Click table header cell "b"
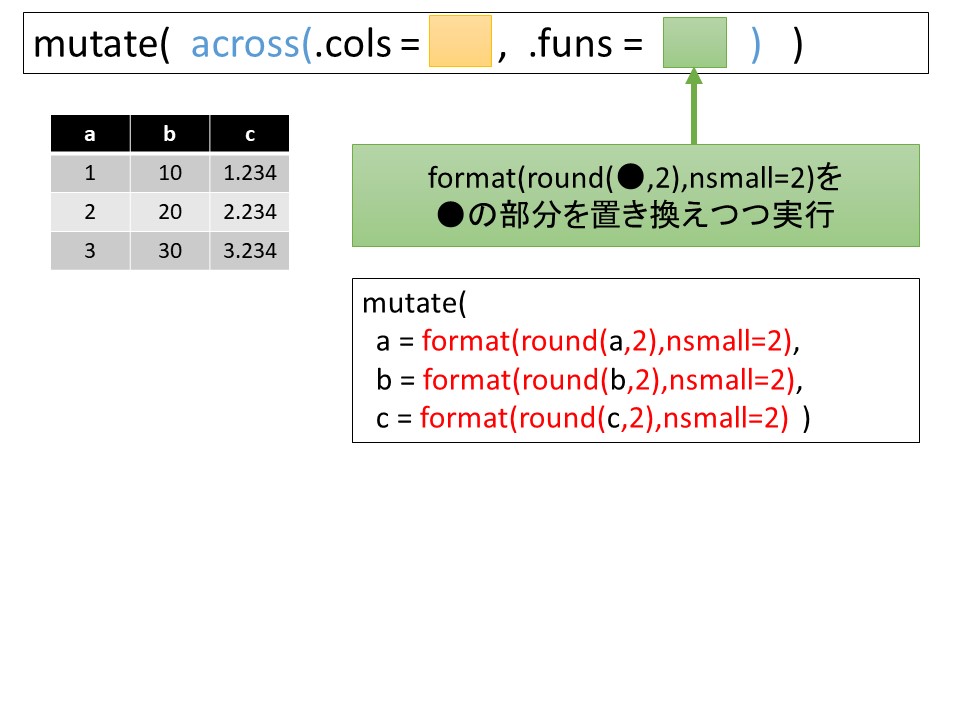 coord(170,134)
